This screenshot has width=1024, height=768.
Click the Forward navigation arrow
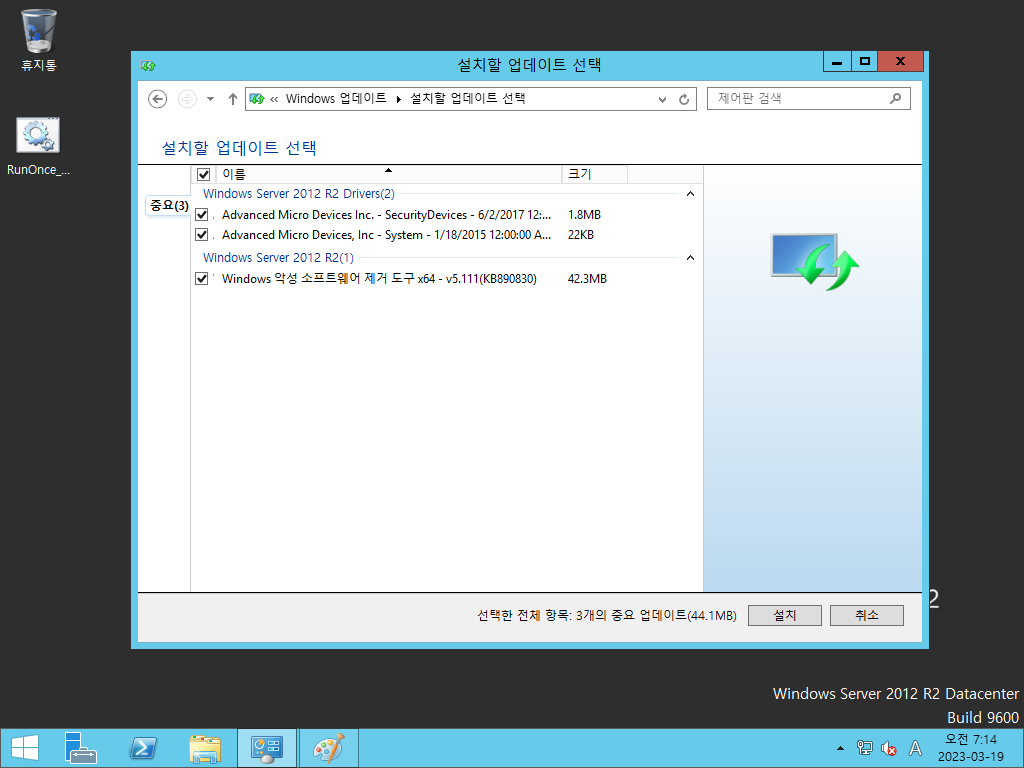click(187, 99)
